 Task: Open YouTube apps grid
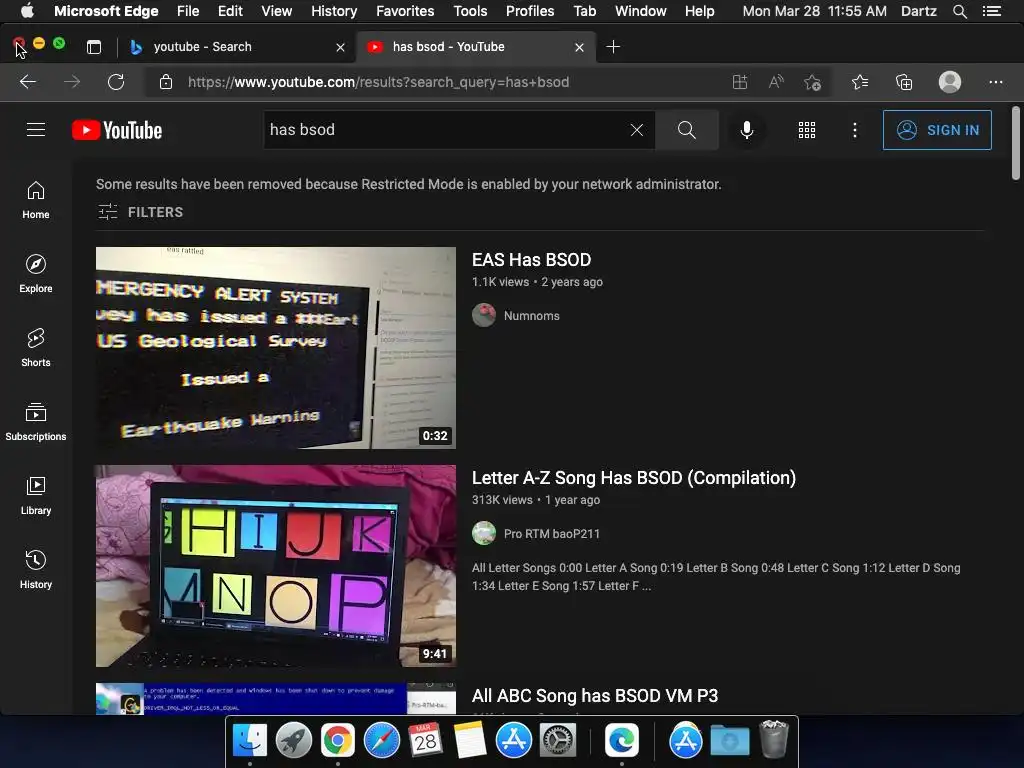(807, 129)
